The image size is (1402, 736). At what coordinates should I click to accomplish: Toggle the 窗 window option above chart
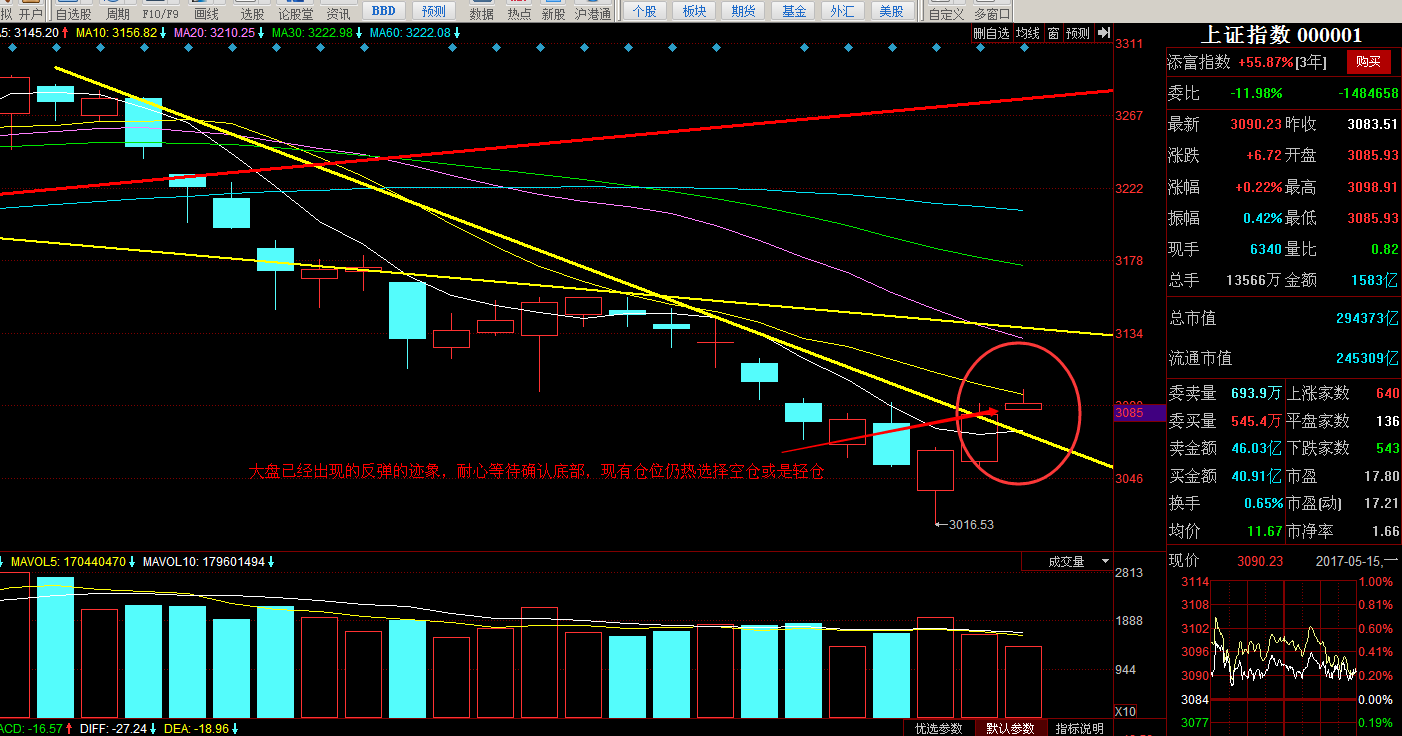pyautogui.click(x=1053, y=33)
